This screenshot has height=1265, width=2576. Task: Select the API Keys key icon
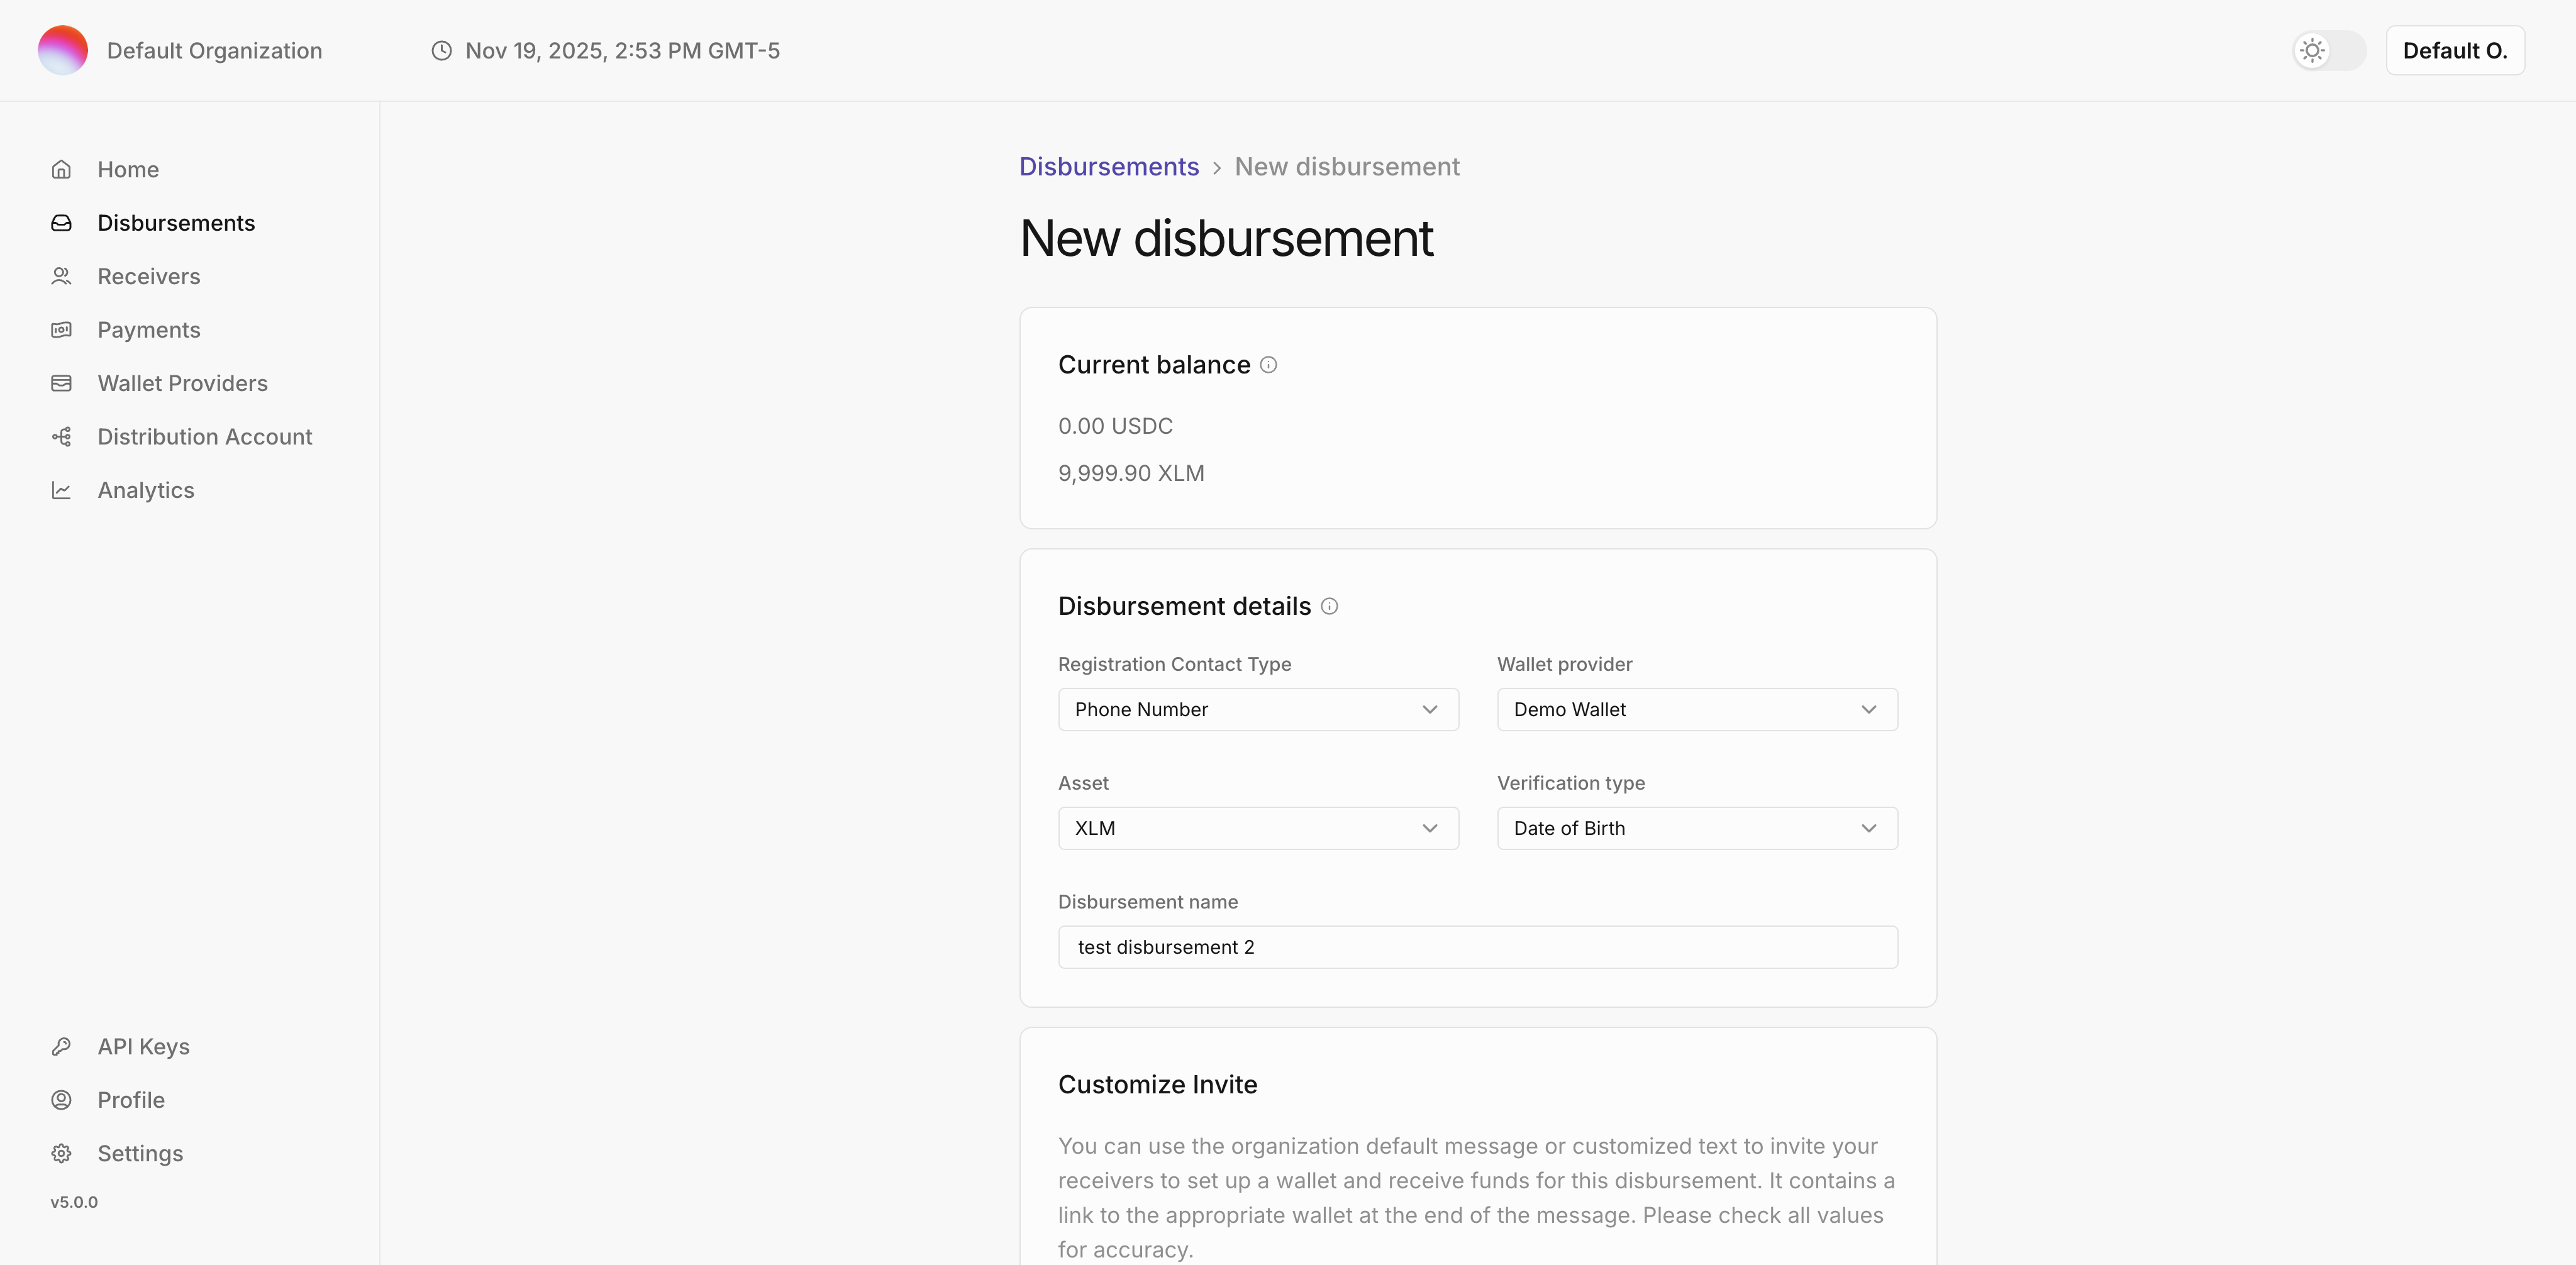click(x=62, y=1046)
